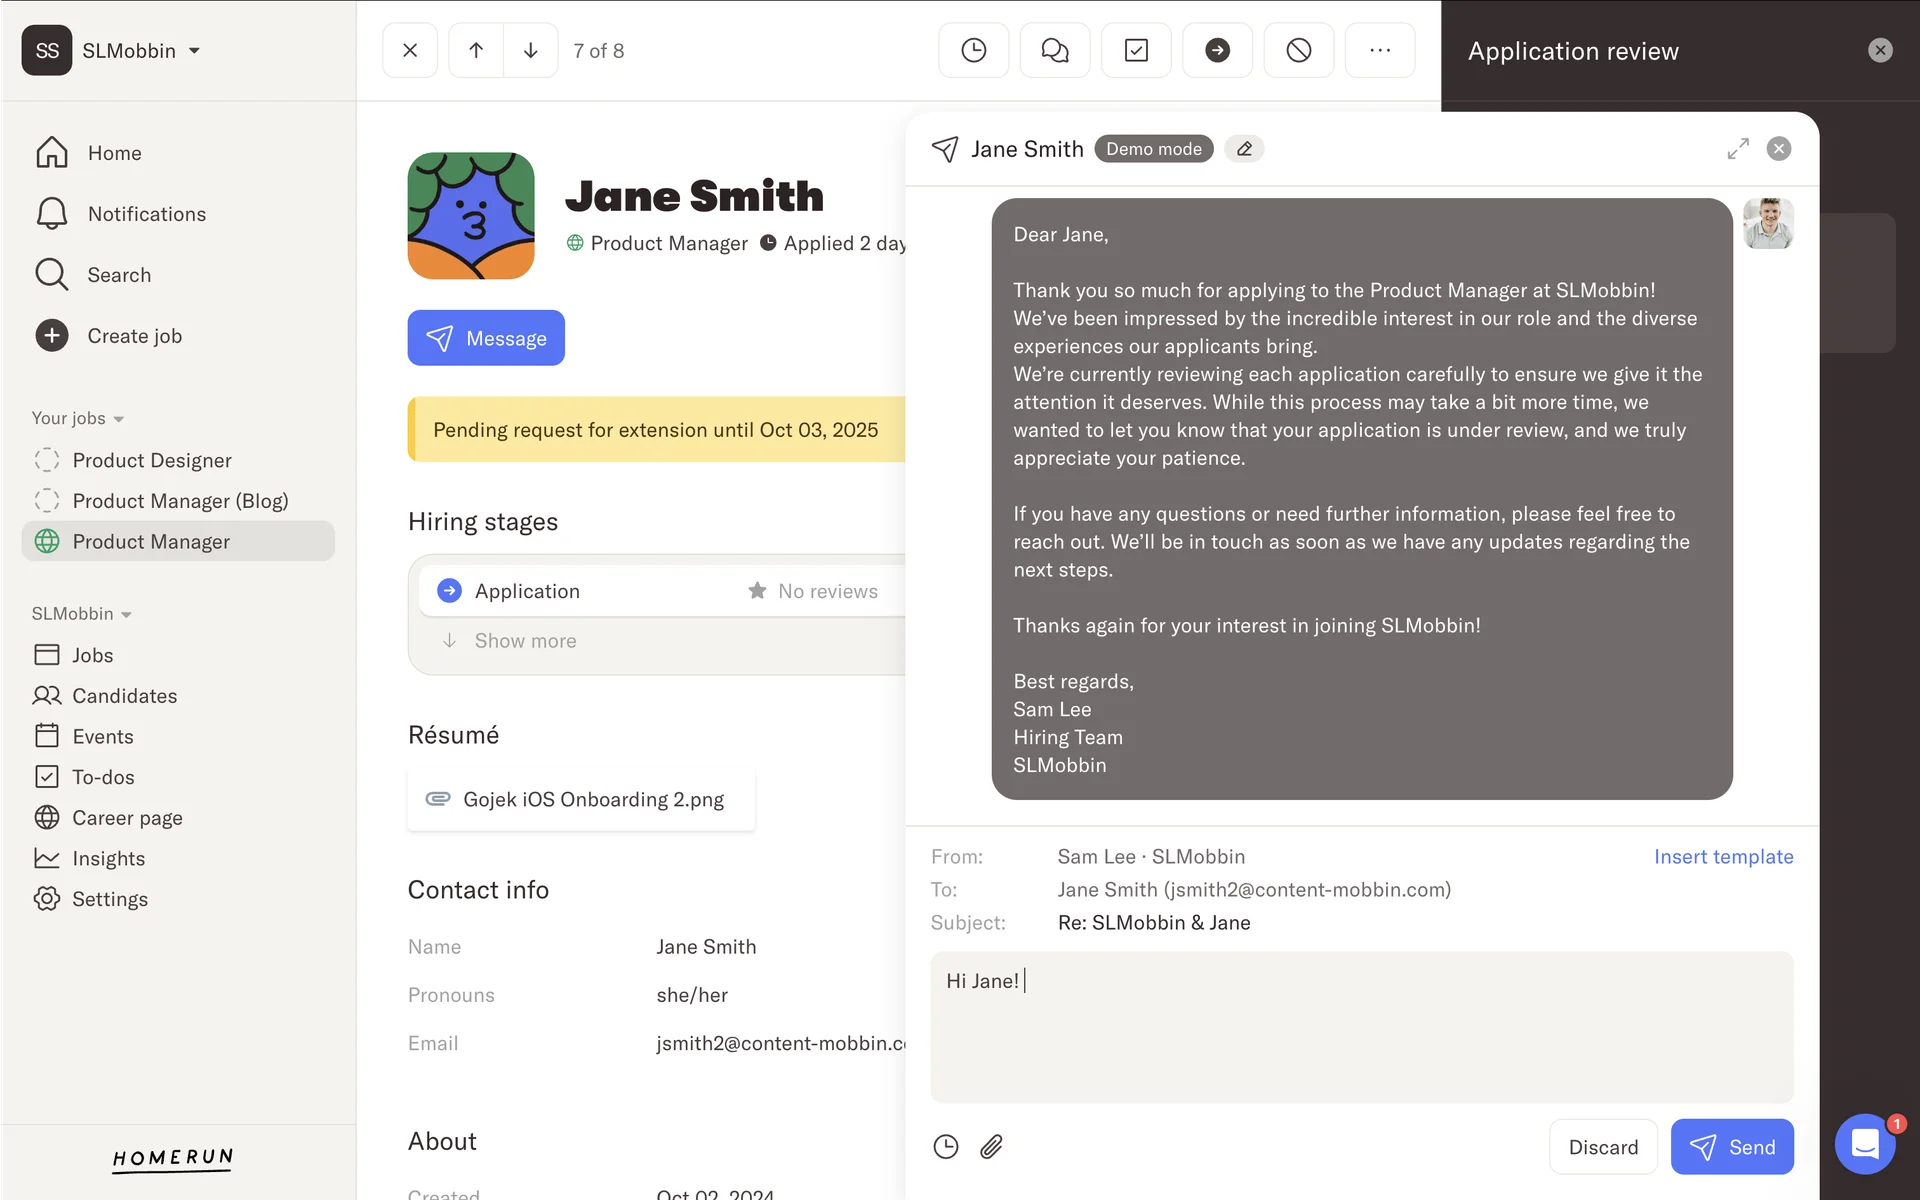Expand the message composer to fullscreen
Viewport: 1920px width, 1200px height.
[1738, 149]
